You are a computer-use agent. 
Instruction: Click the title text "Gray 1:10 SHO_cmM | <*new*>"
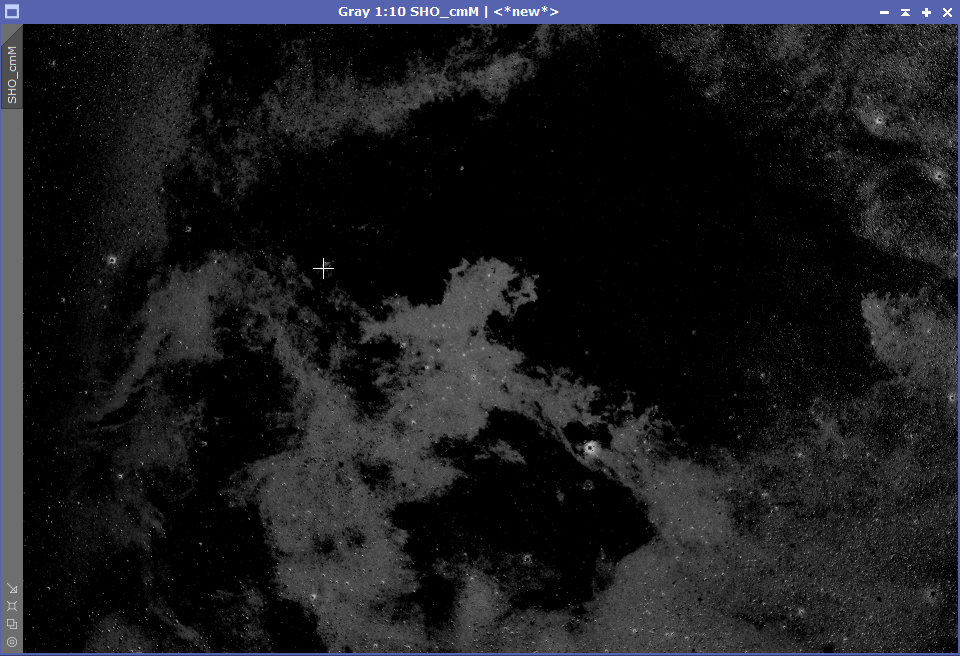[x=448, y=12]
